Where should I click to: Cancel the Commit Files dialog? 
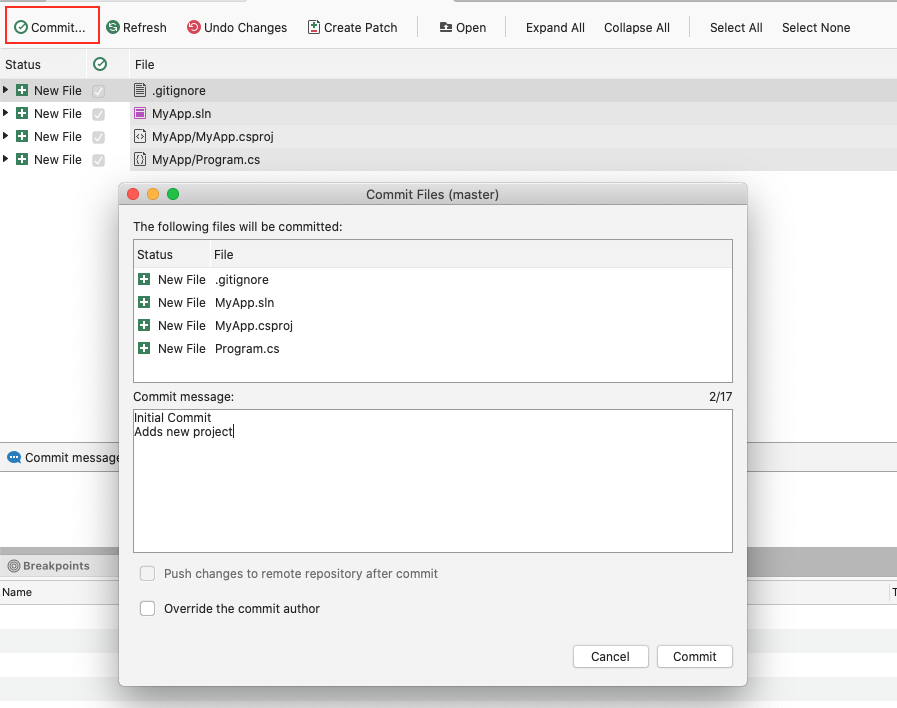610,656
